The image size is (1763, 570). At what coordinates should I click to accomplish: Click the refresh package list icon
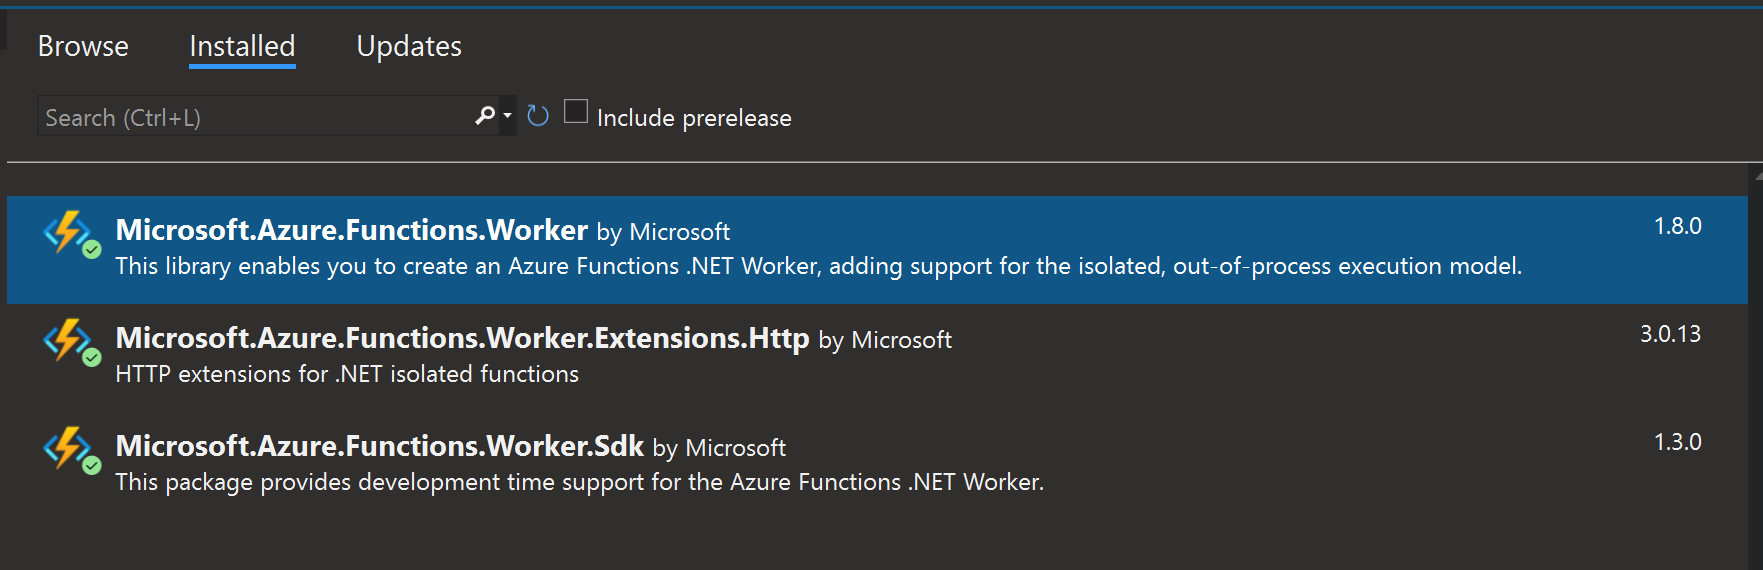tap(538, 116)
